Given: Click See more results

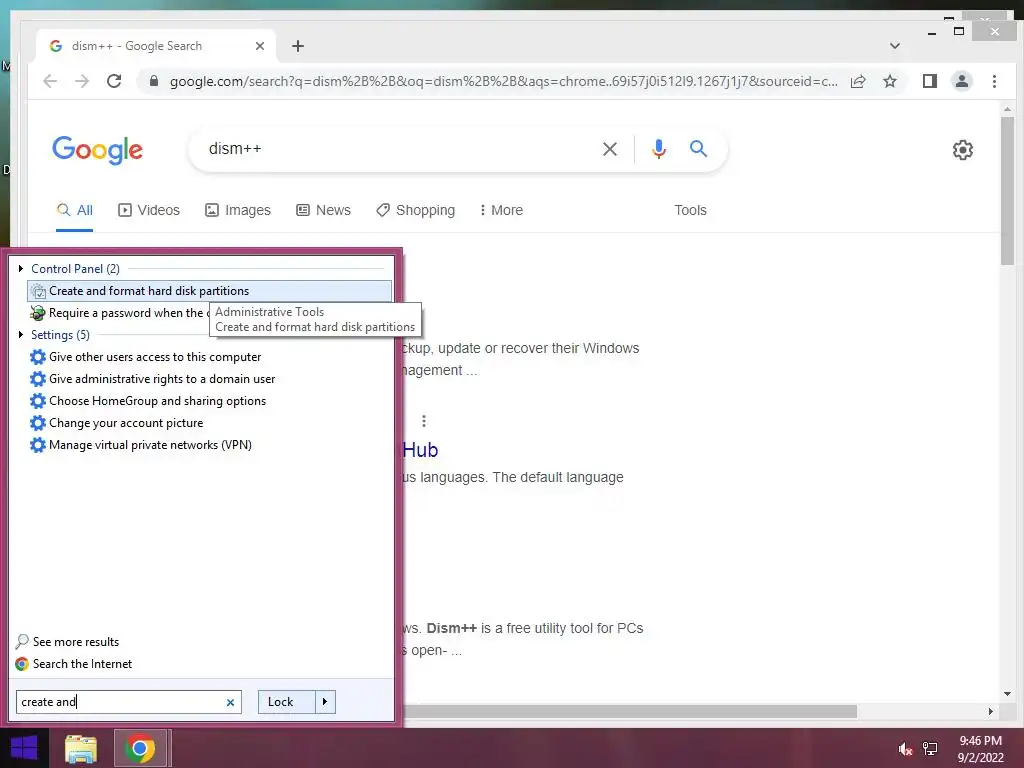Looking at the screenshot, I should [x=67, y=642].
